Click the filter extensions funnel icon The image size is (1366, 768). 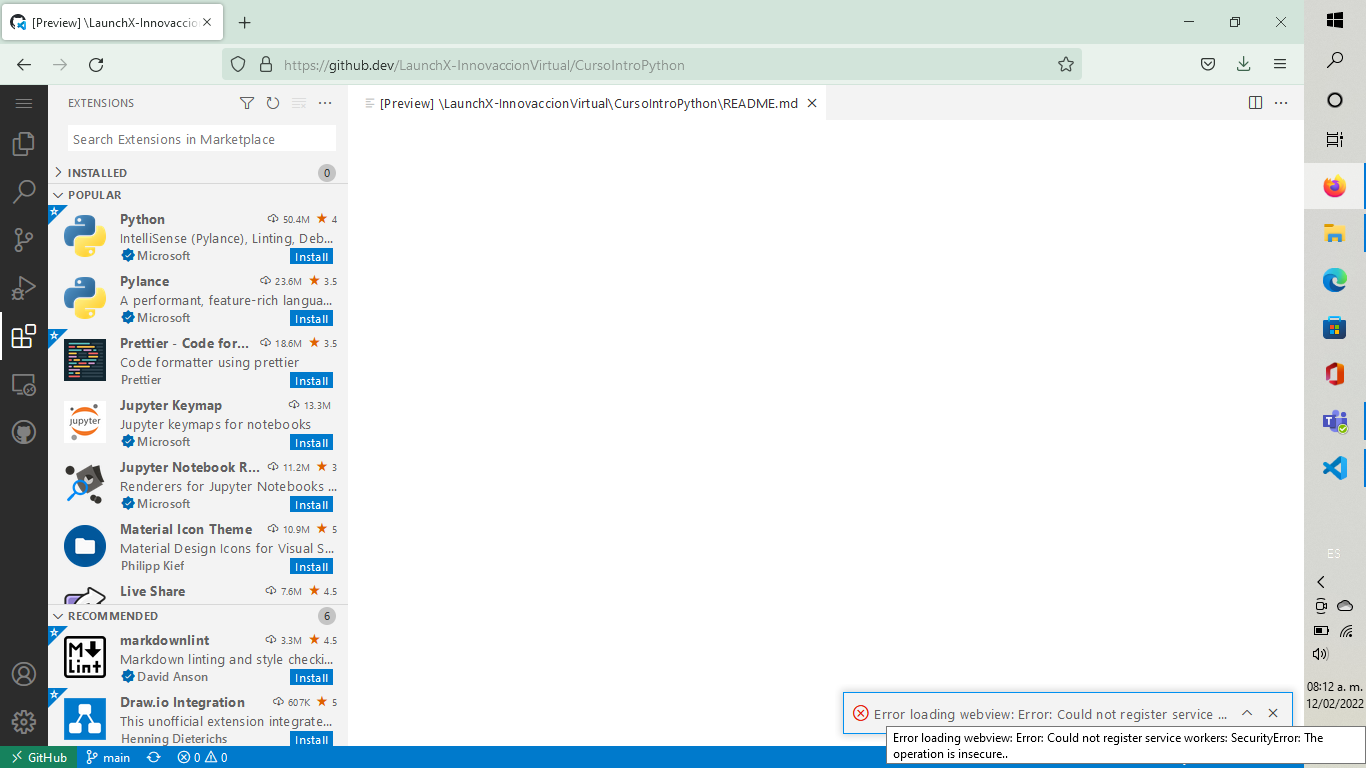247,103
